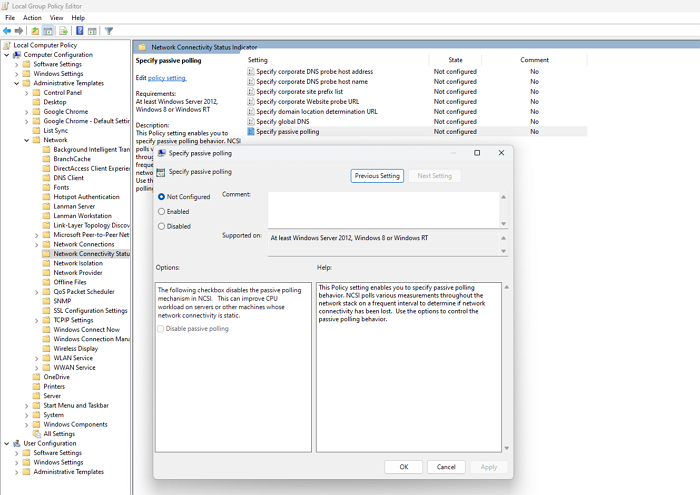Click the DNS Client folder icon
The width and height of the screenshot is (700, 495).
click(46, 178)
